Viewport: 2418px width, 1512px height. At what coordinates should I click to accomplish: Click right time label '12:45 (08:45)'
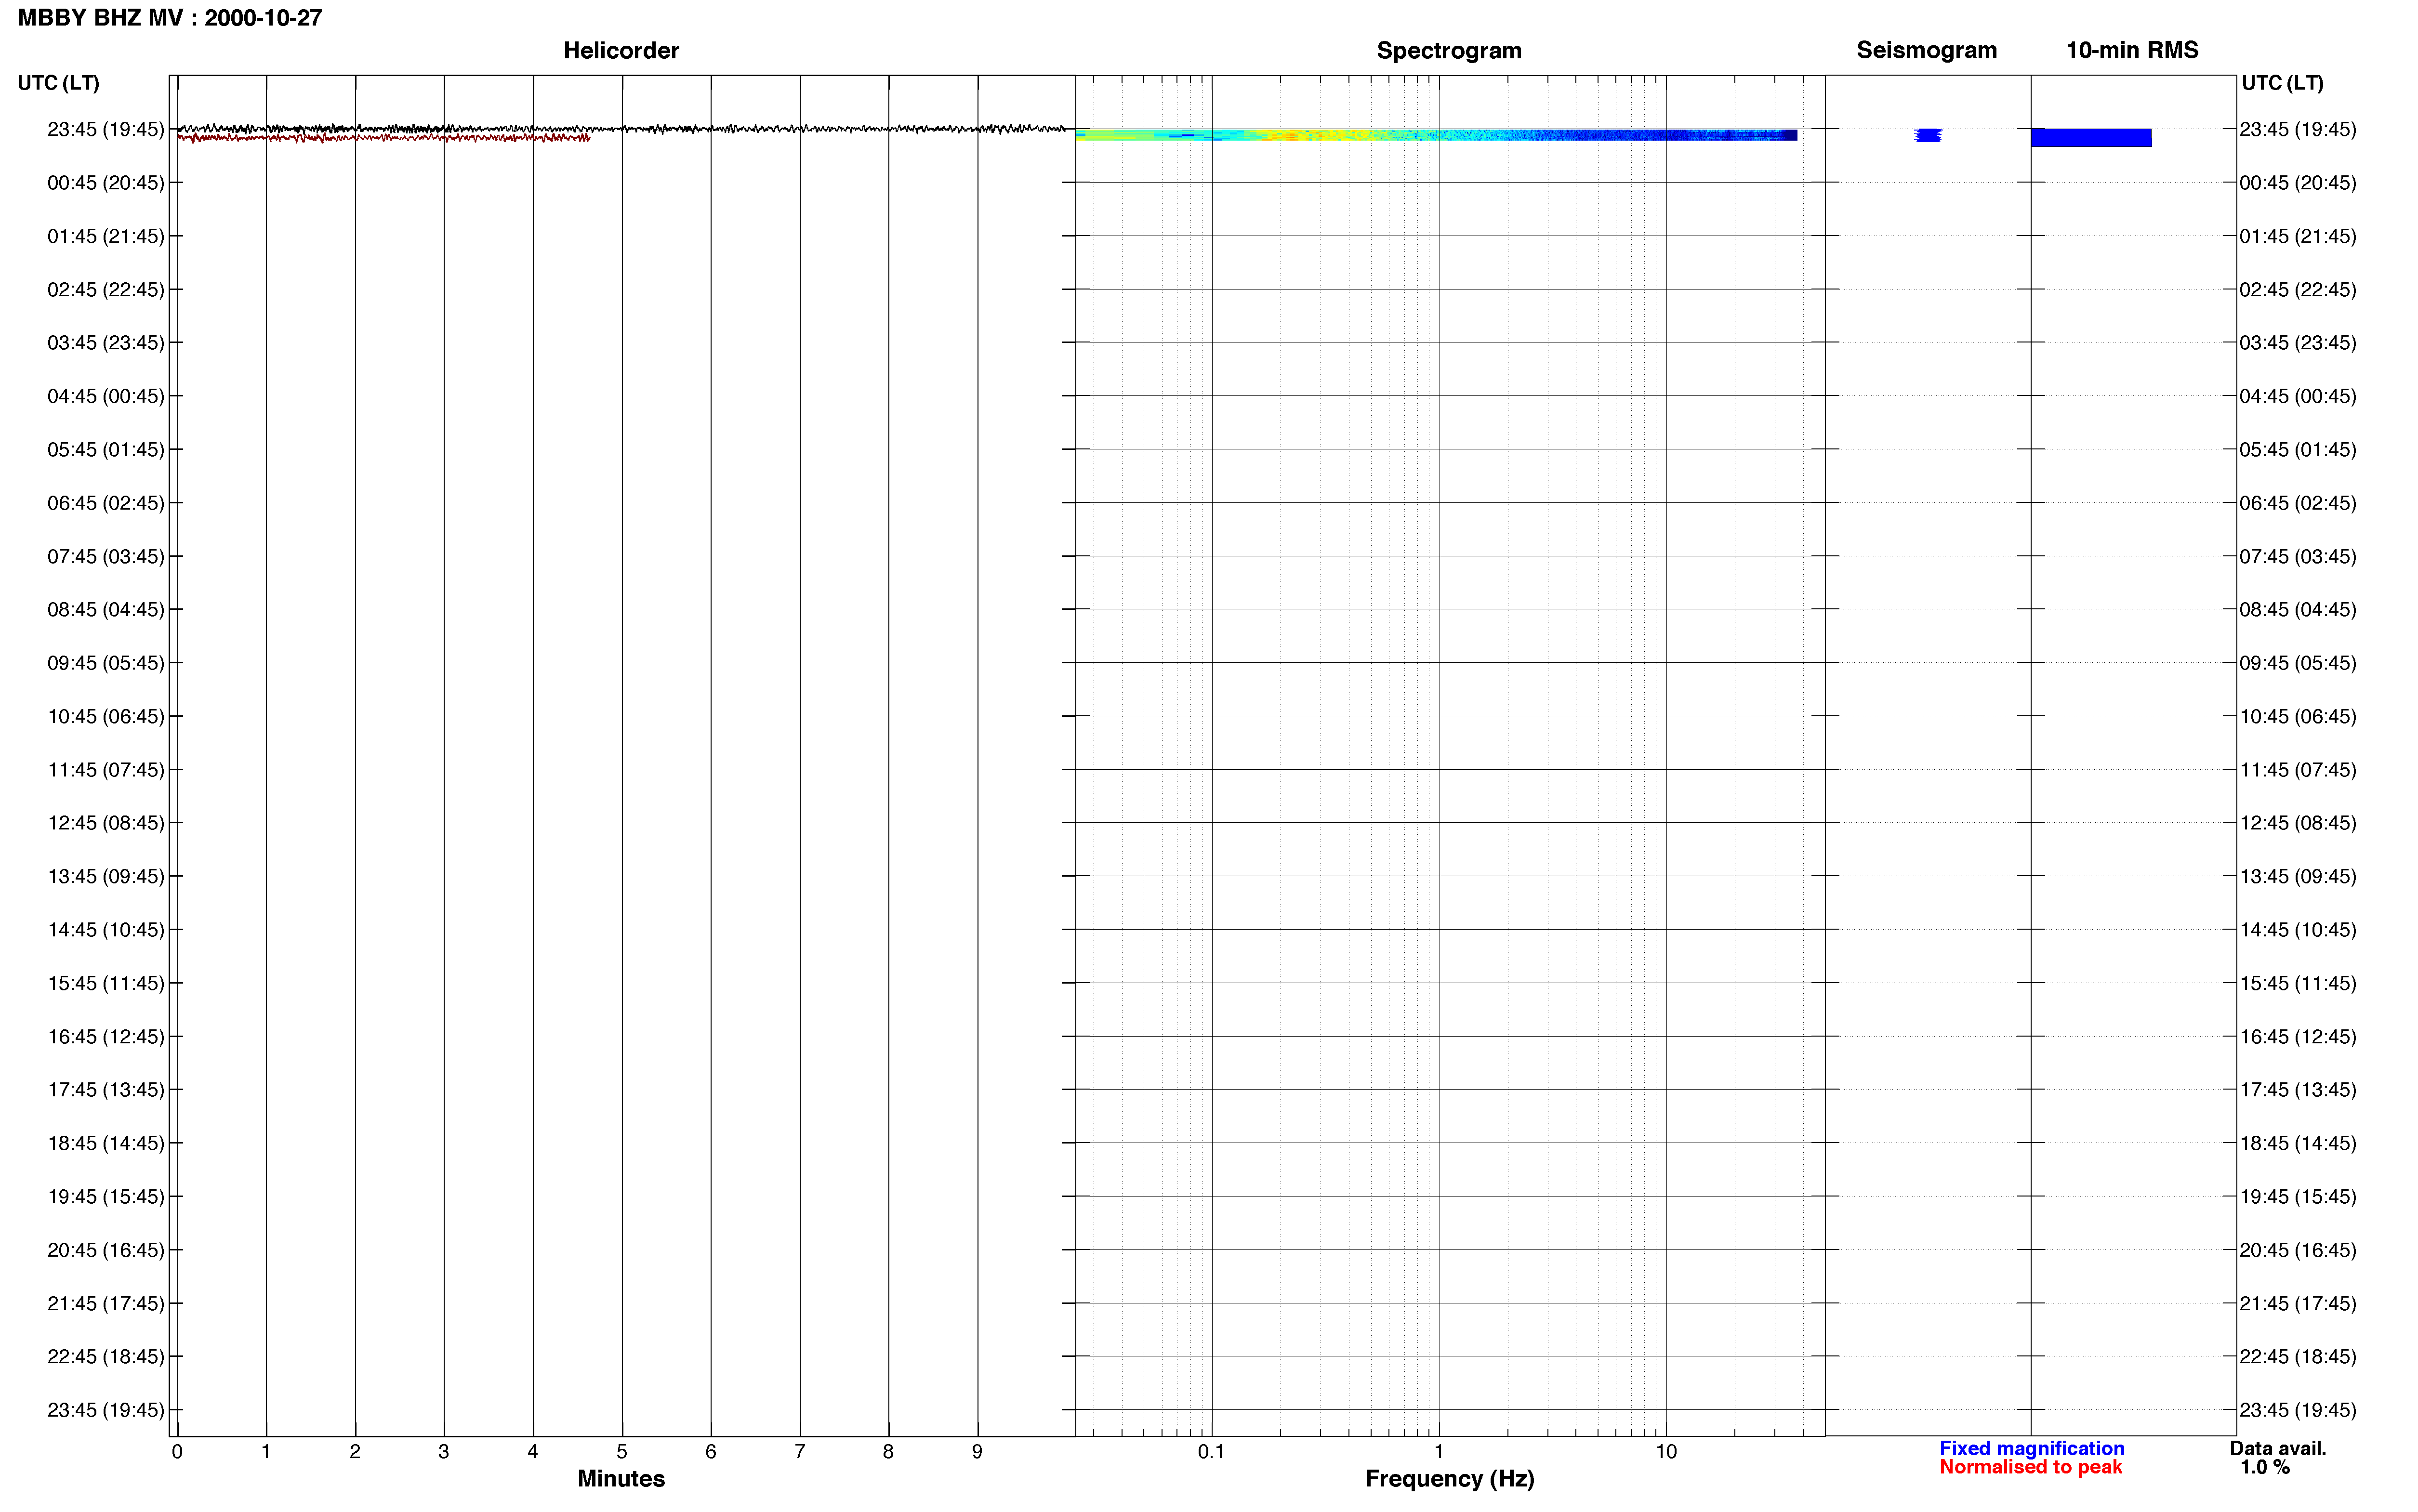[x=2298, y=823]
